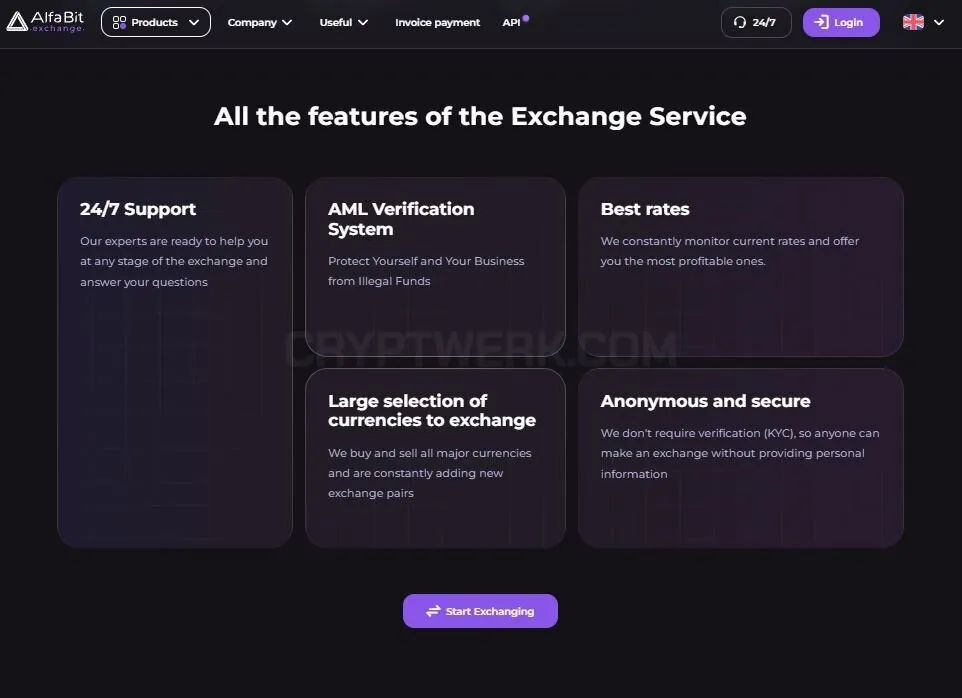Select the AML Verification System card
This screenshot has height=698, width=962.
[x=435, y=267]
